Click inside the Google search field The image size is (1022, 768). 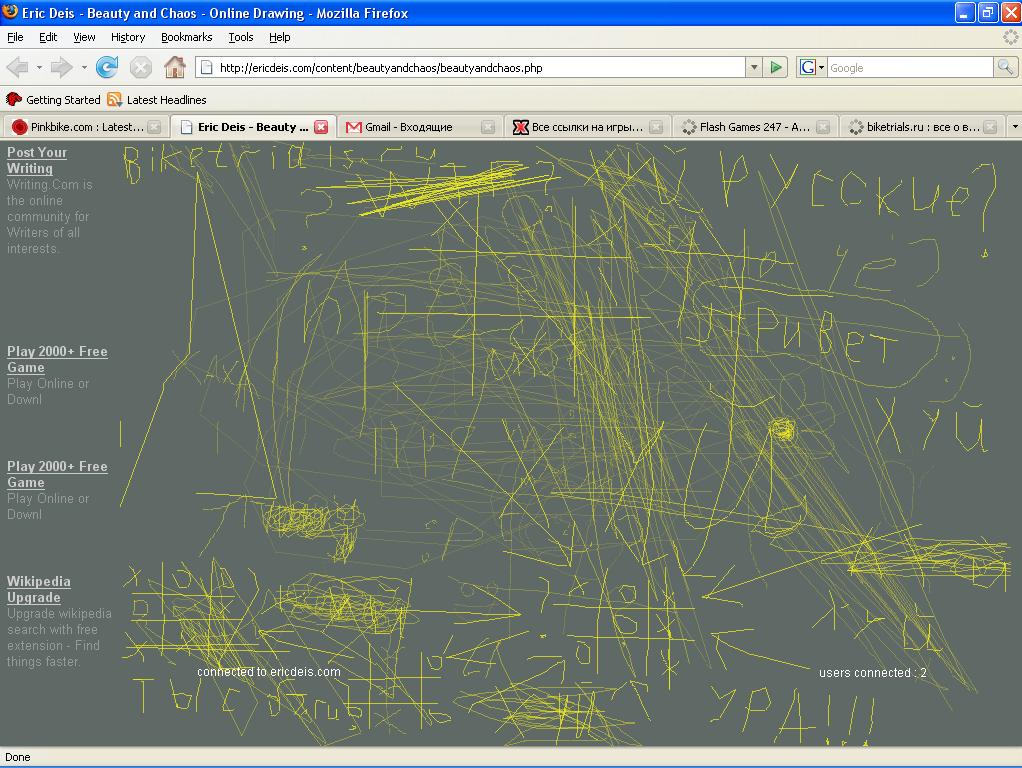(x=908, y=67)
